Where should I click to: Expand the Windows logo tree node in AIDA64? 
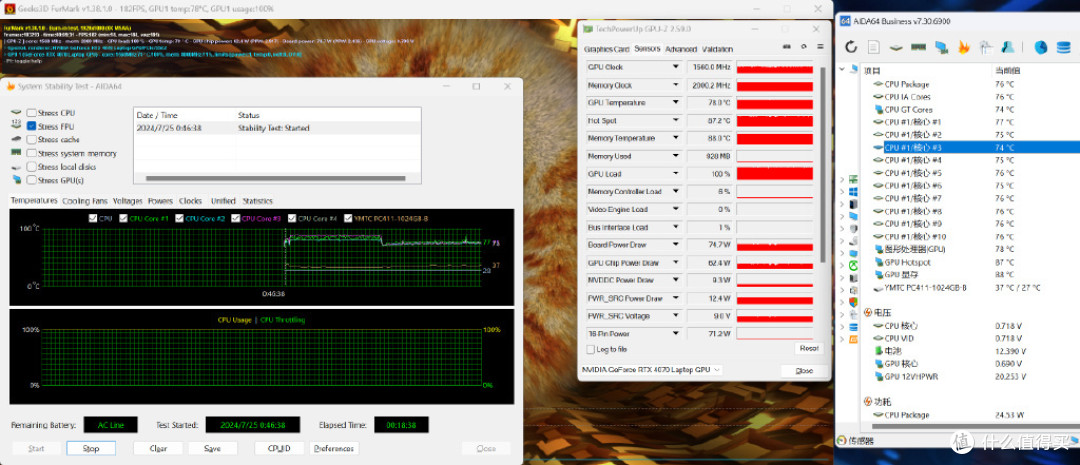click(x=842, y=192)
